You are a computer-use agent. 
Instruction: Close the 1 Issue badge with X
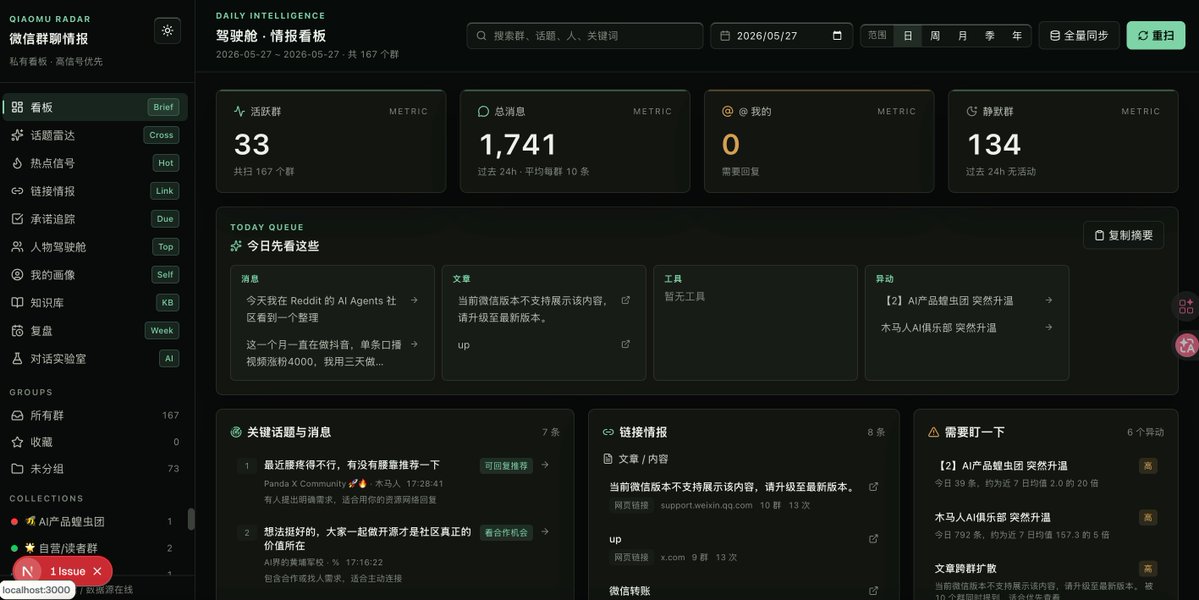coord(97,571)
